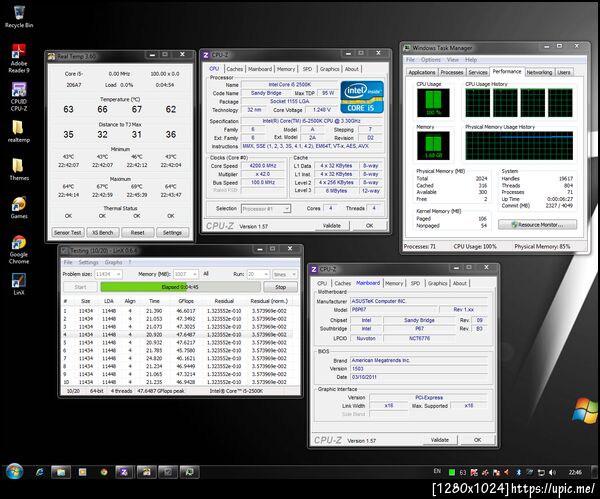Open the Graphs menu in LinX
Screen dimensions: 600x499
tap(113, 263)
